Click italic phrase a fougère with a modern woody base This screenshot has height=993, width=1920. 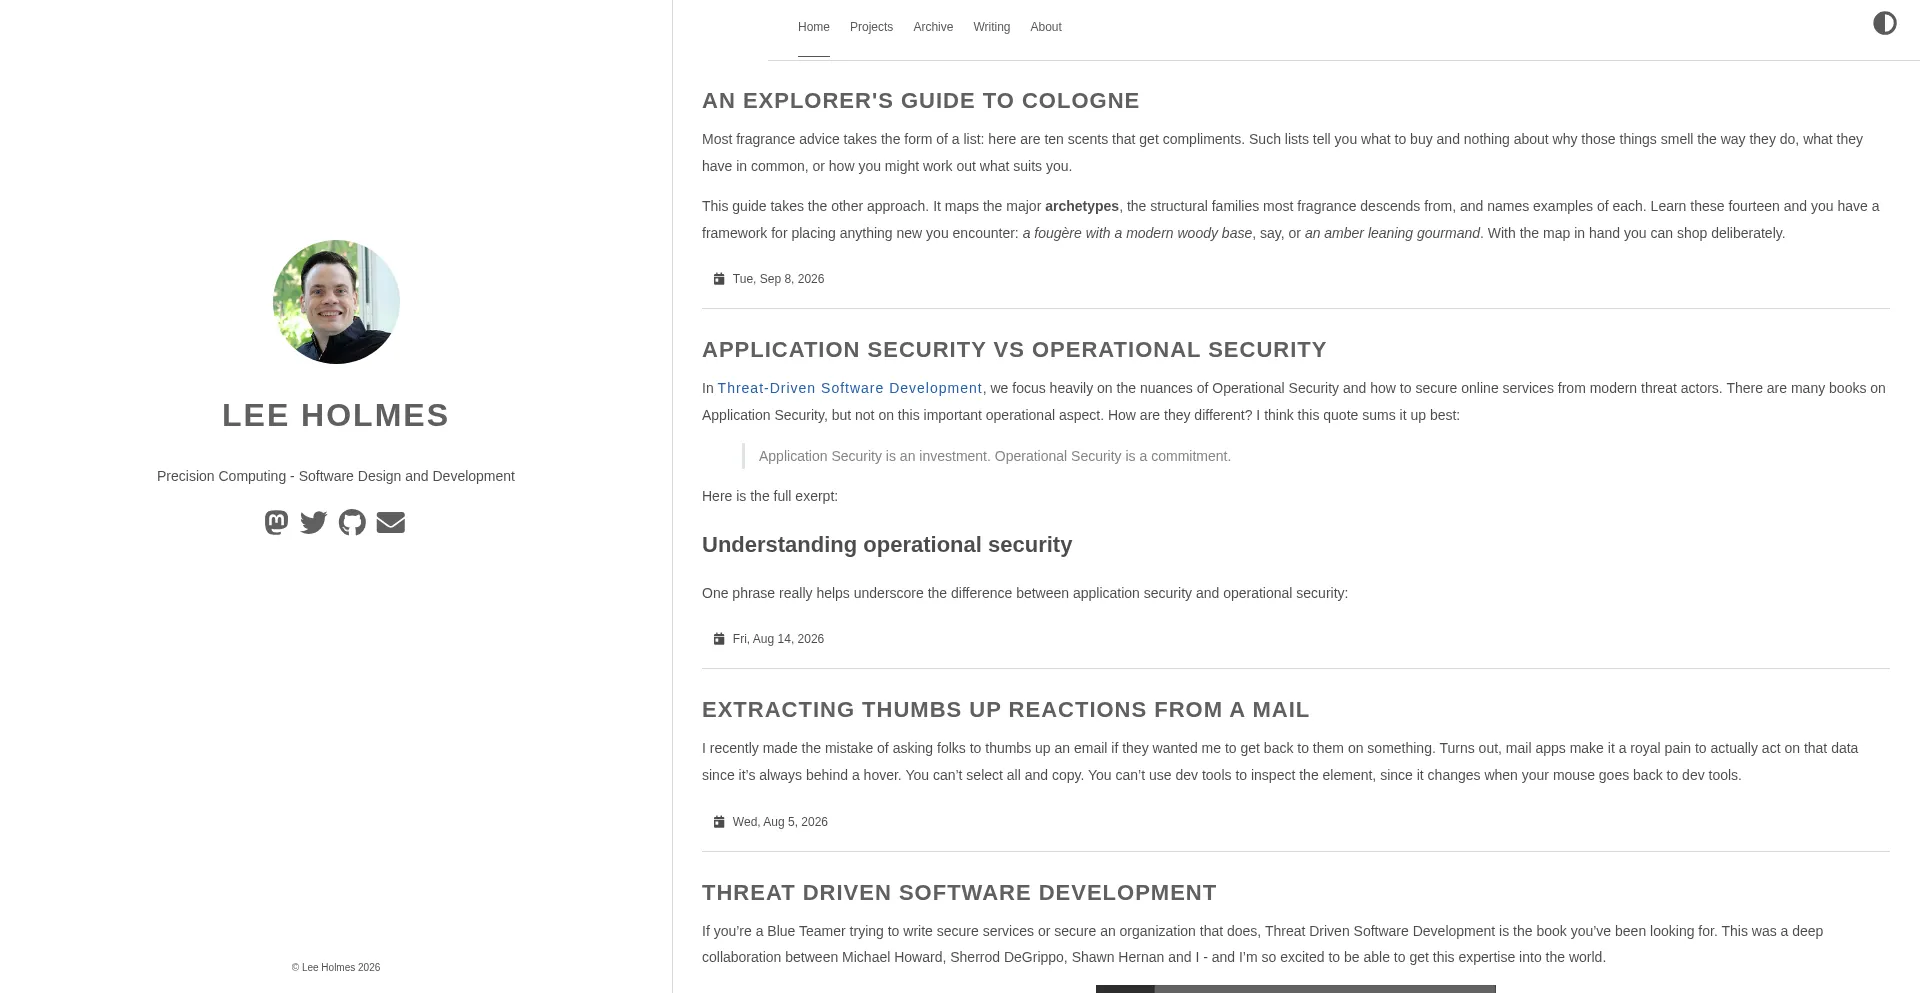click(x=1137, y=233)
